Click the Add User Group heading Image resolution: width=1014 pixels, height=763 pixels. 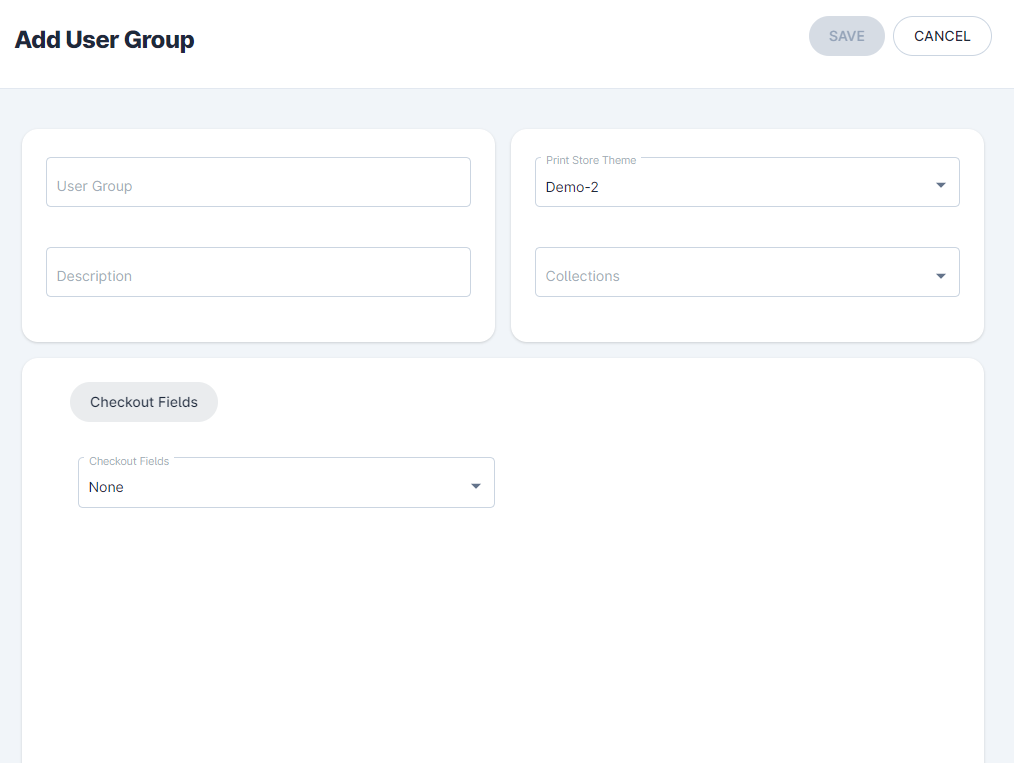point(105,39)
